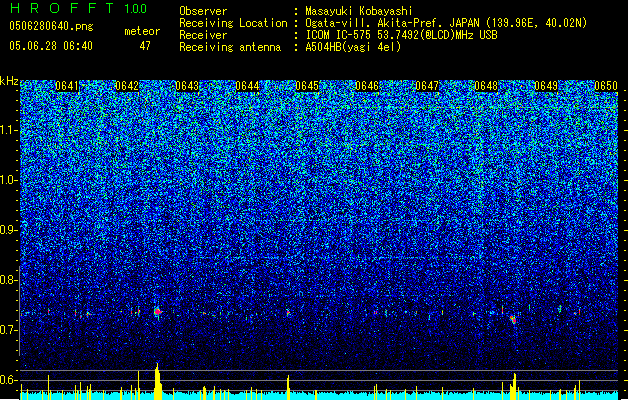This screenshot has height=400, width=629.
Task: Click the date stamp 05.06.28 06:40
Action: 51,46
